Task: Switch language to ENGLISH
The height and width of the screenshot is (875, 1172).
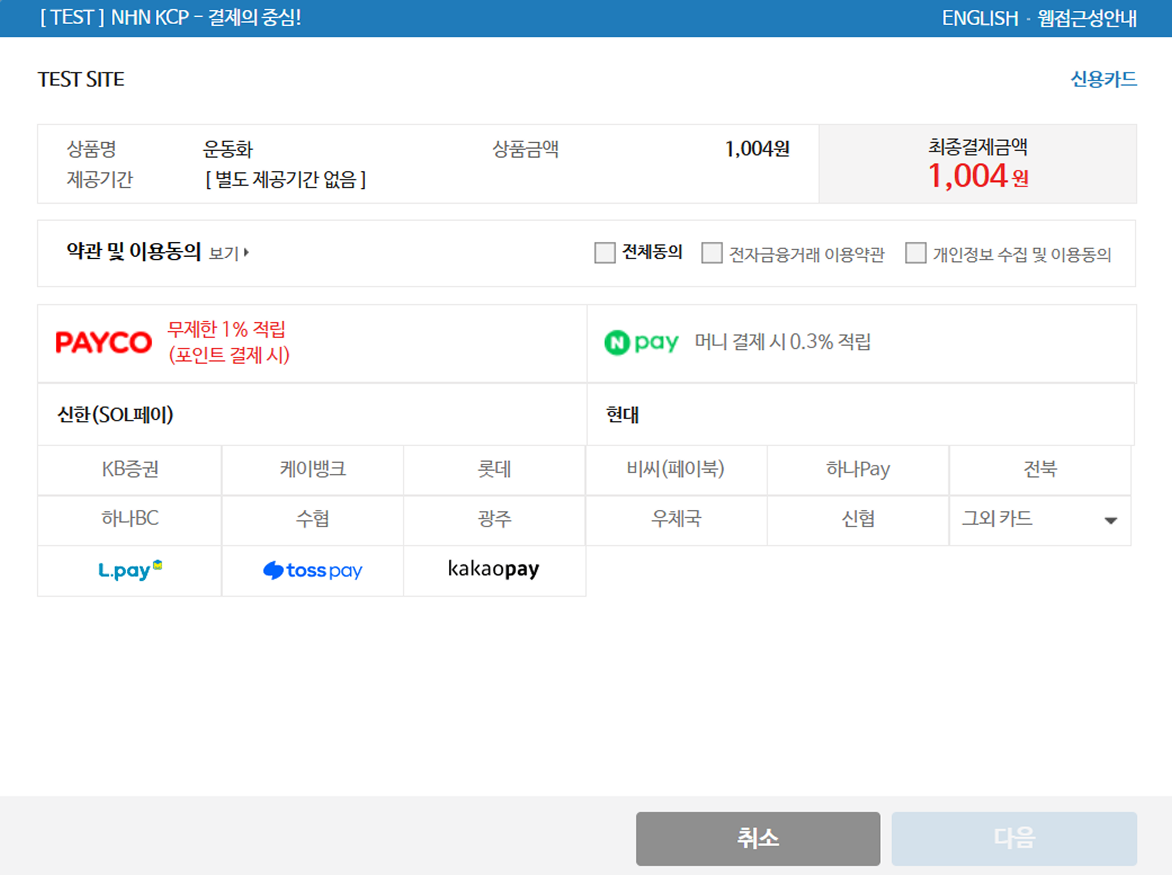Action: pos(980,18)
